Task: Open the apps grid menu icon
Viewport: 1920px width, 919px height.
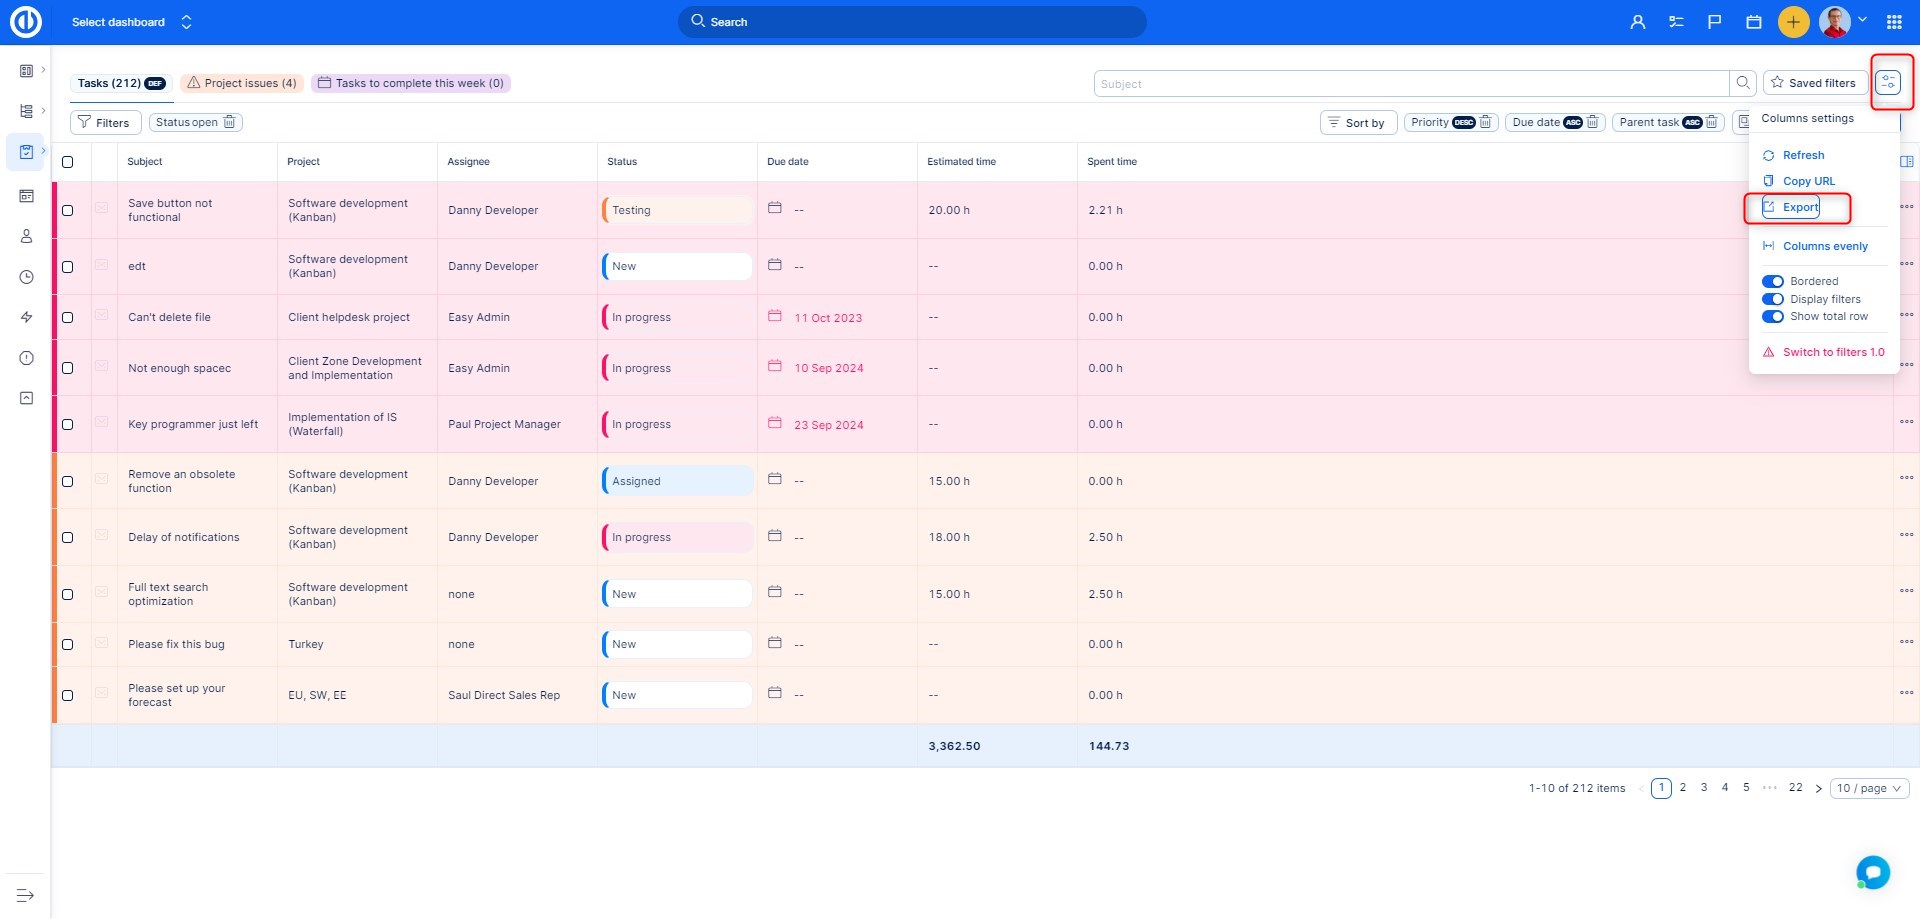Action: 1894,22
